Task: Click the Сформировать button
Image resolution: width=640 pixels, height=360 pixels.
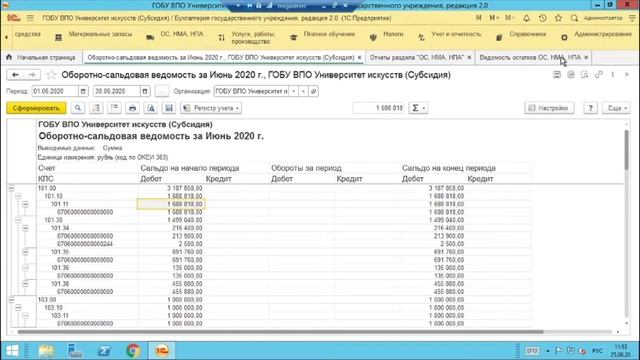Action: 36,108
